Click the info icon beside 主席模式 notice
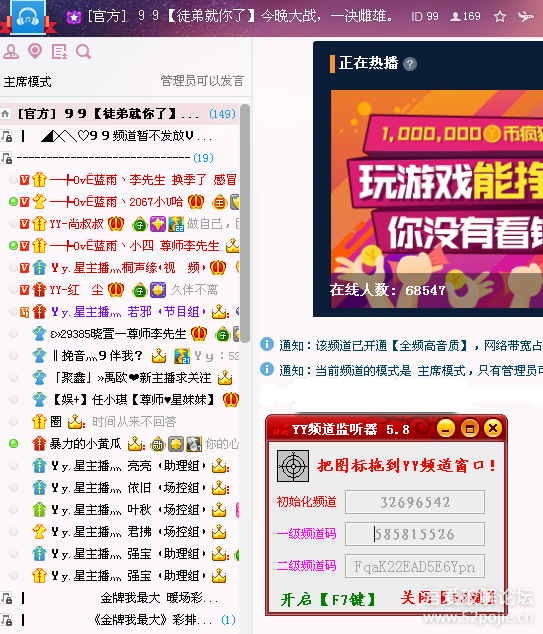The height and width of the screenshot is (634, 543). pos(267,369)
